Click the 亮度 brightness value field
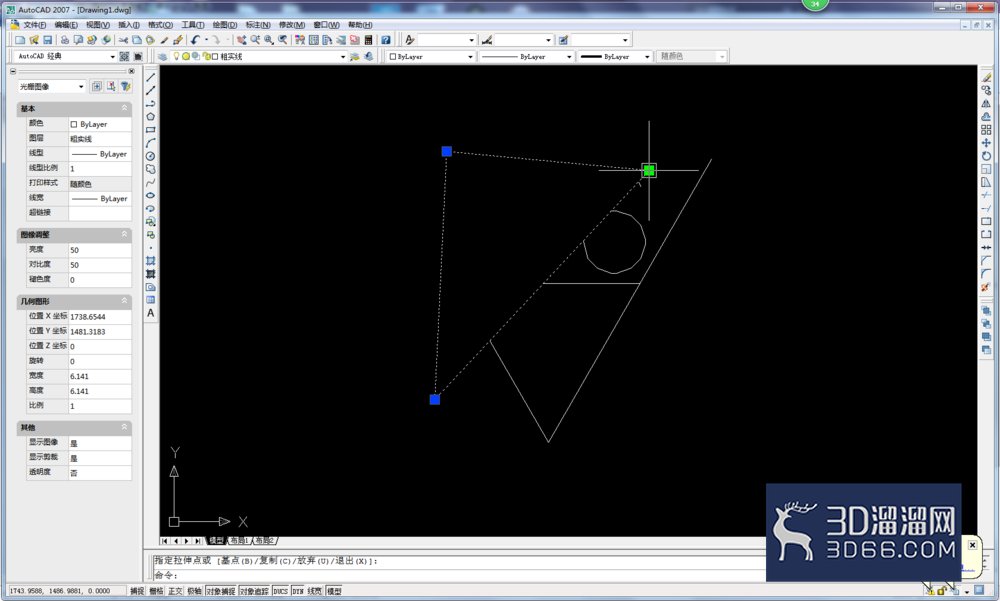This screenshot has width=1000, height=601. (99, 250)
